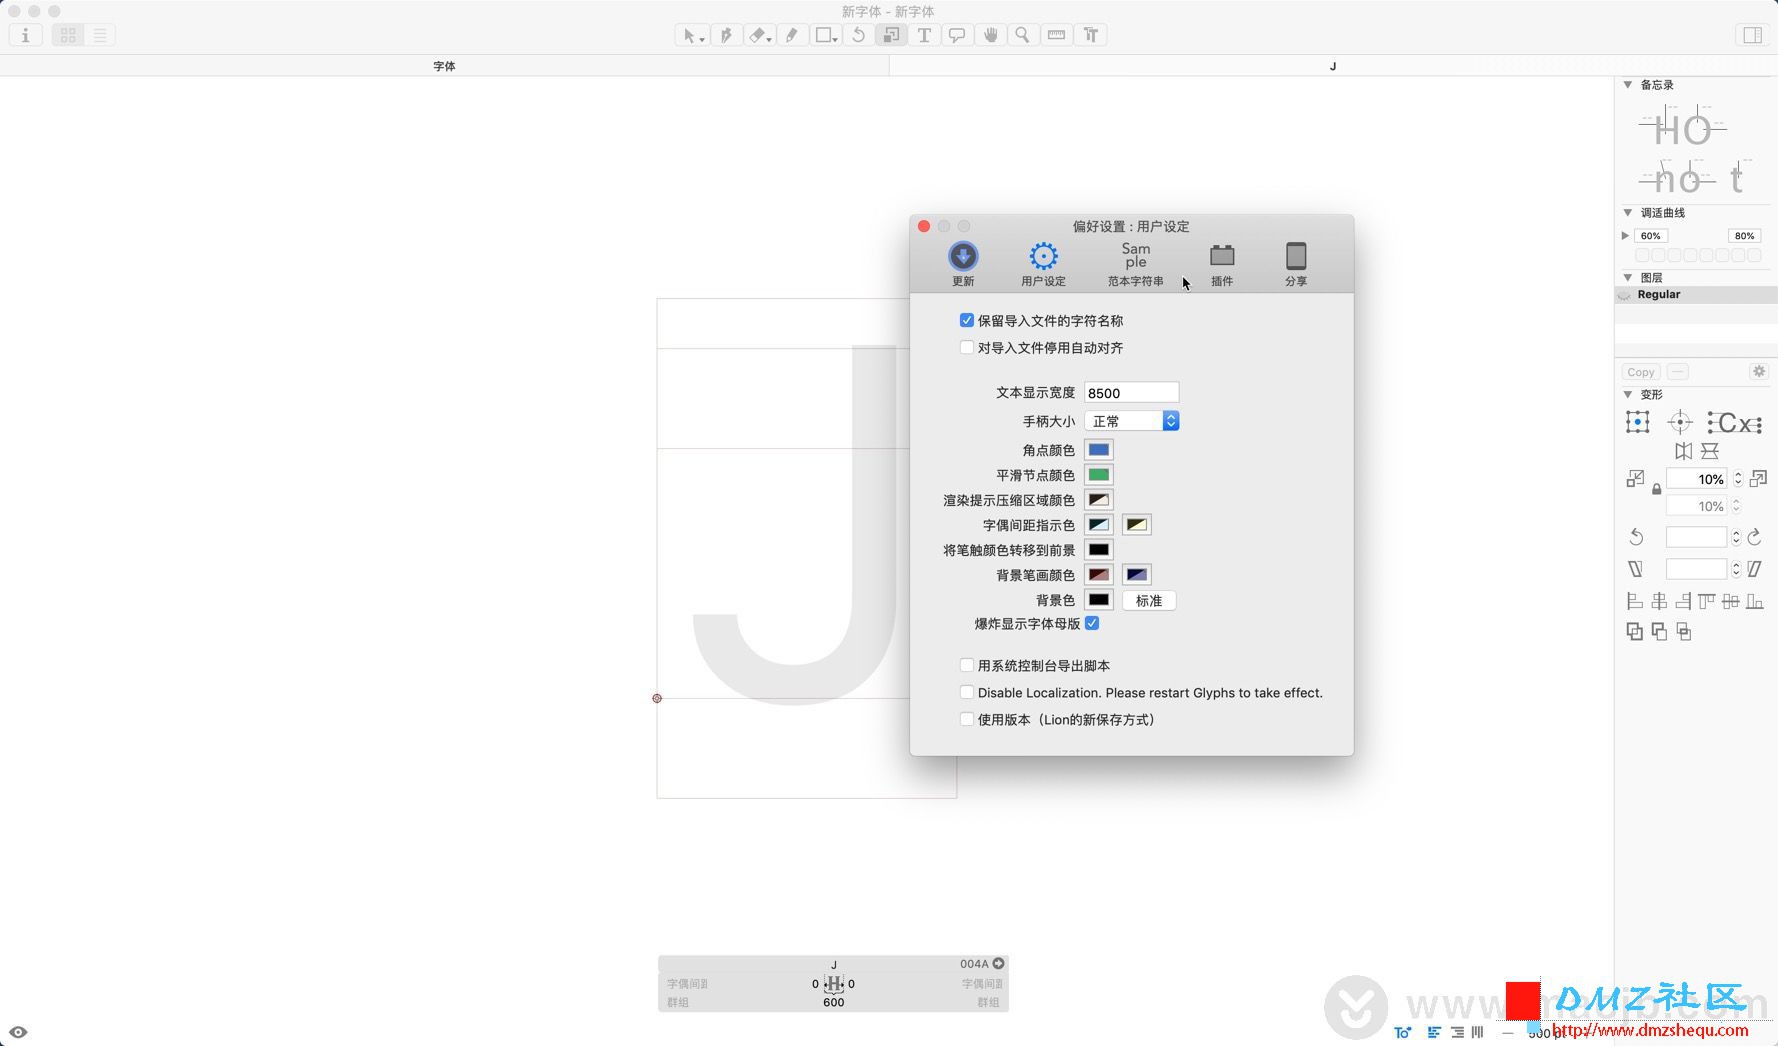Activate the scale tool in toolbar
The width and height of the screenshot is (1778, 1046).
[890, 35]
